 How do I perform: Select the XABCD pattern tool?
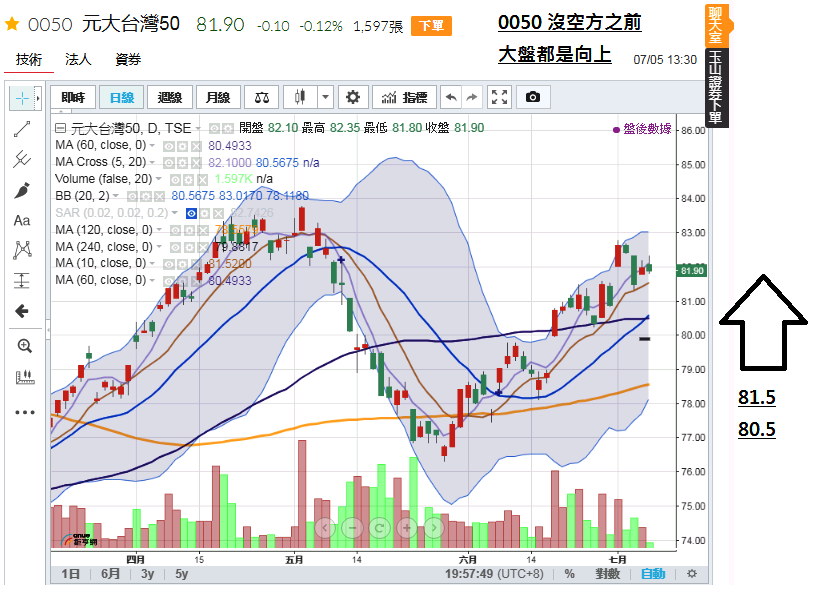point(22,249)
